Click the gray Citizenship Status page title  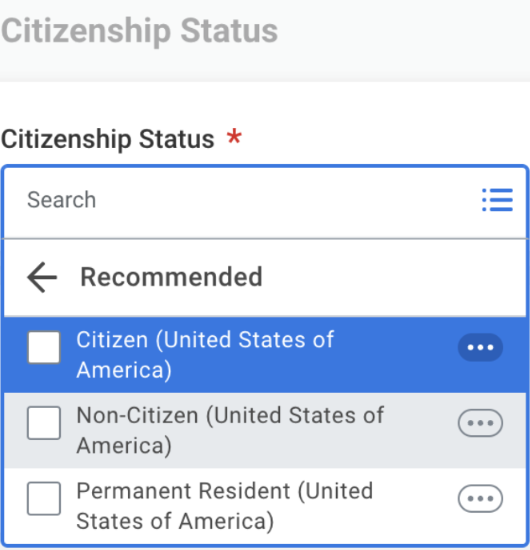coord(139,32)
